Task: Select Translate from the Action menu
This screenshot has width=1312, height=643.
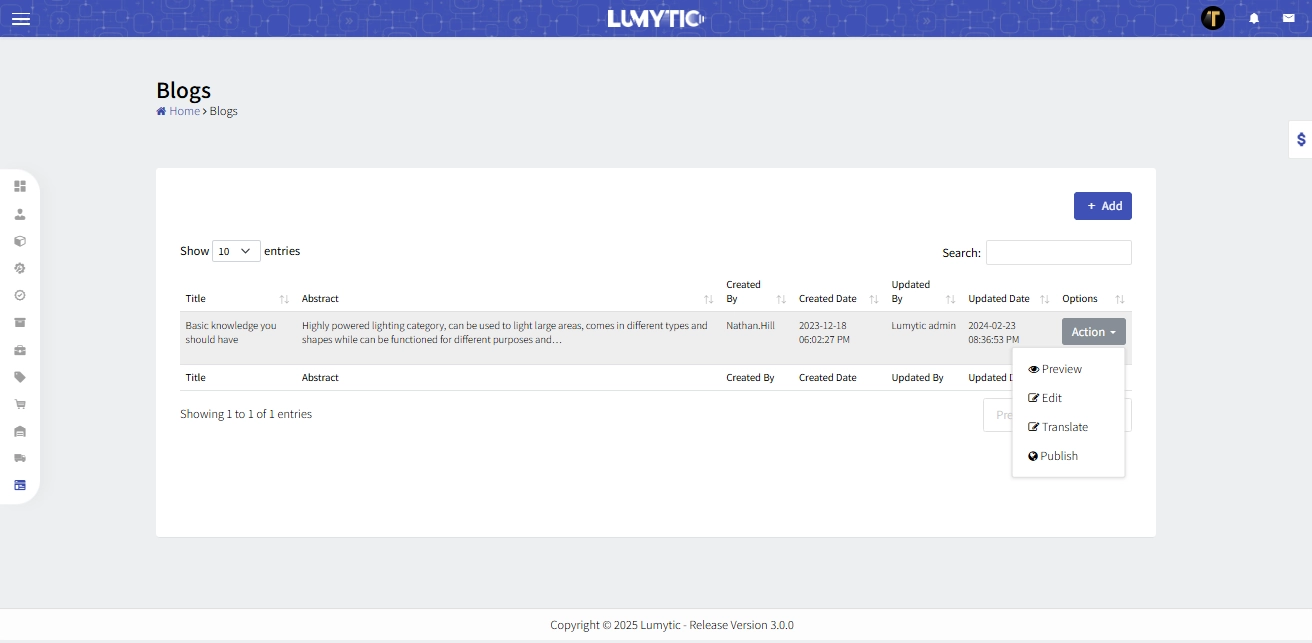Action: pyautogui.click(x=1064, y=427)
